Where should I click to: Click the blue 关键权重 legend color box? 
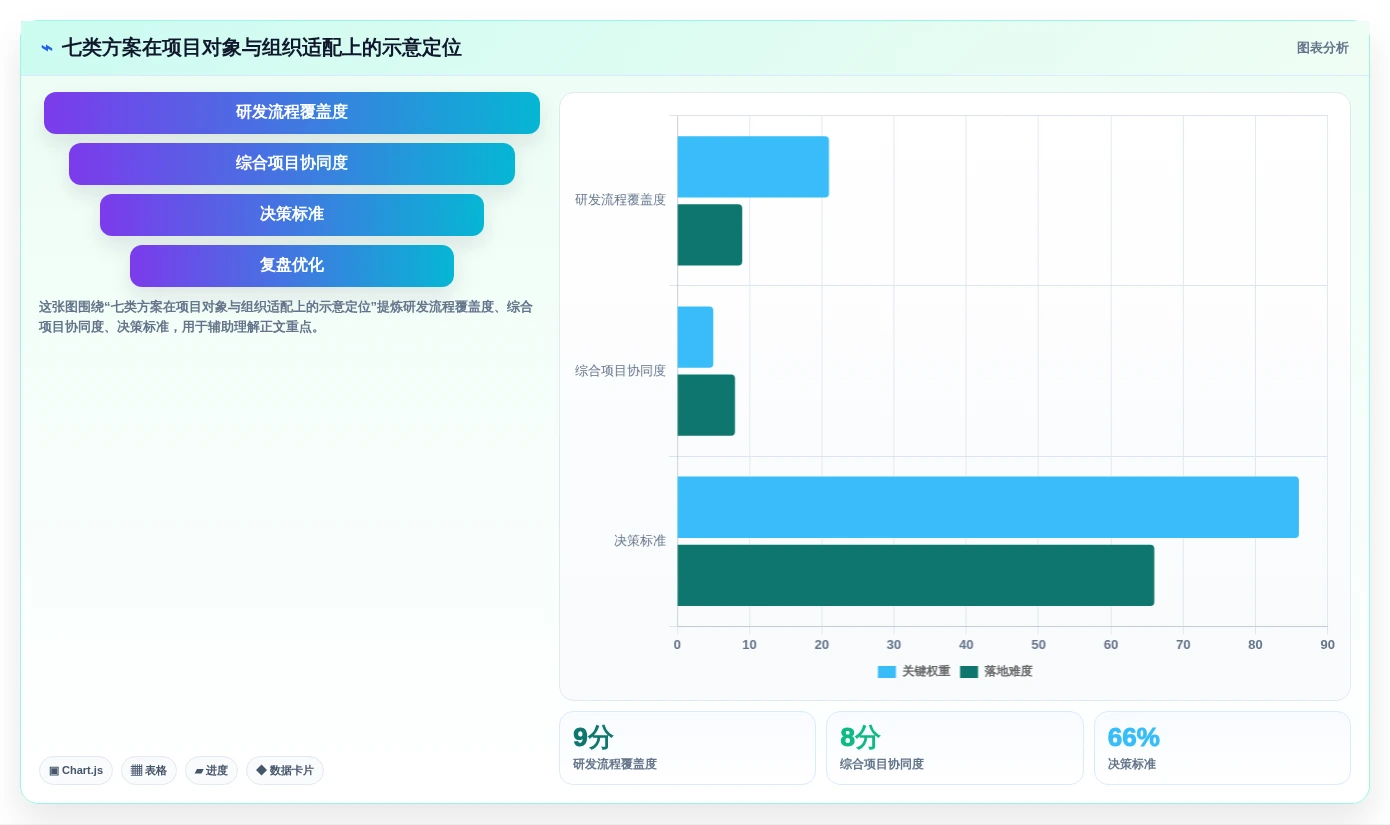click(x=887, y=672)
